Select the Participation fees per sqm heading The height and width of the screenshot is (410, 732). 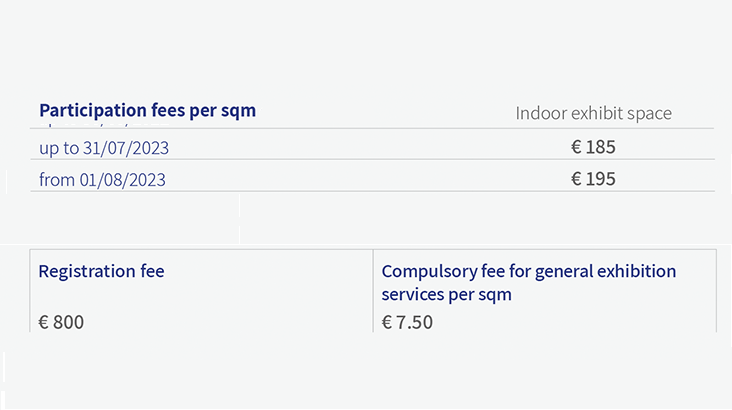pyautogui.click(x=148, y=111)
